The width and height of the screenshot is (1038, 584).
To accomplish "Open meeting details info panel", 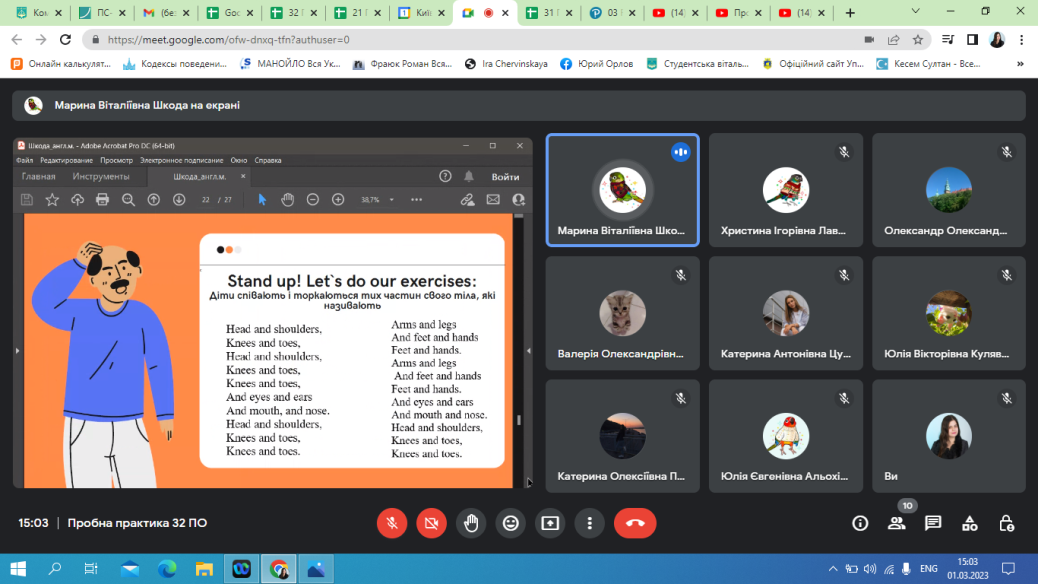I will (x=860, y=523).
